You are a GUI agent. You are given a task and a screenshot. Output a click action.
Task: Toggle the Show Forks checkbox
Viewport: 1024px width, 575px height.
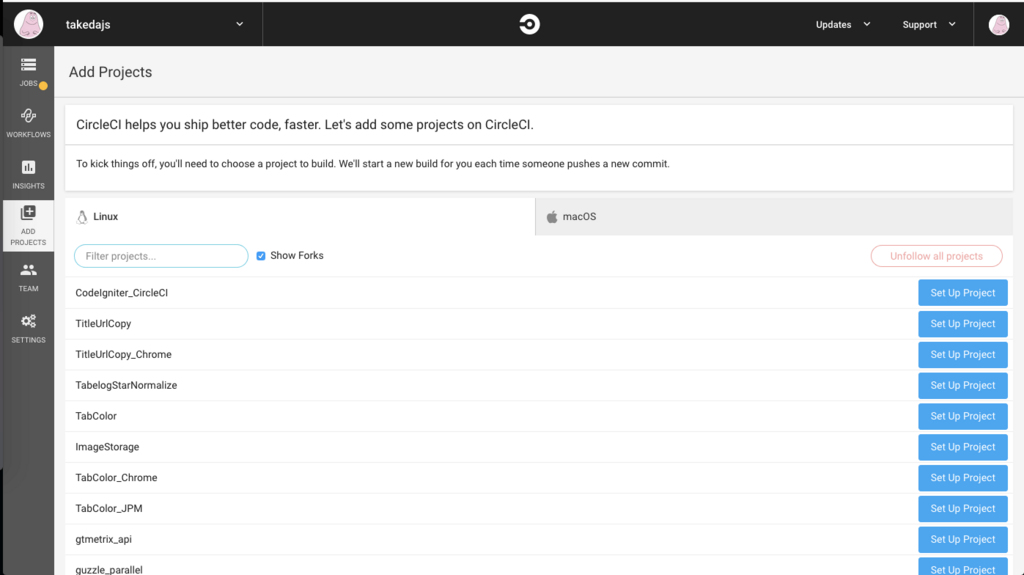pyautogui.click(x=261, y=255)
